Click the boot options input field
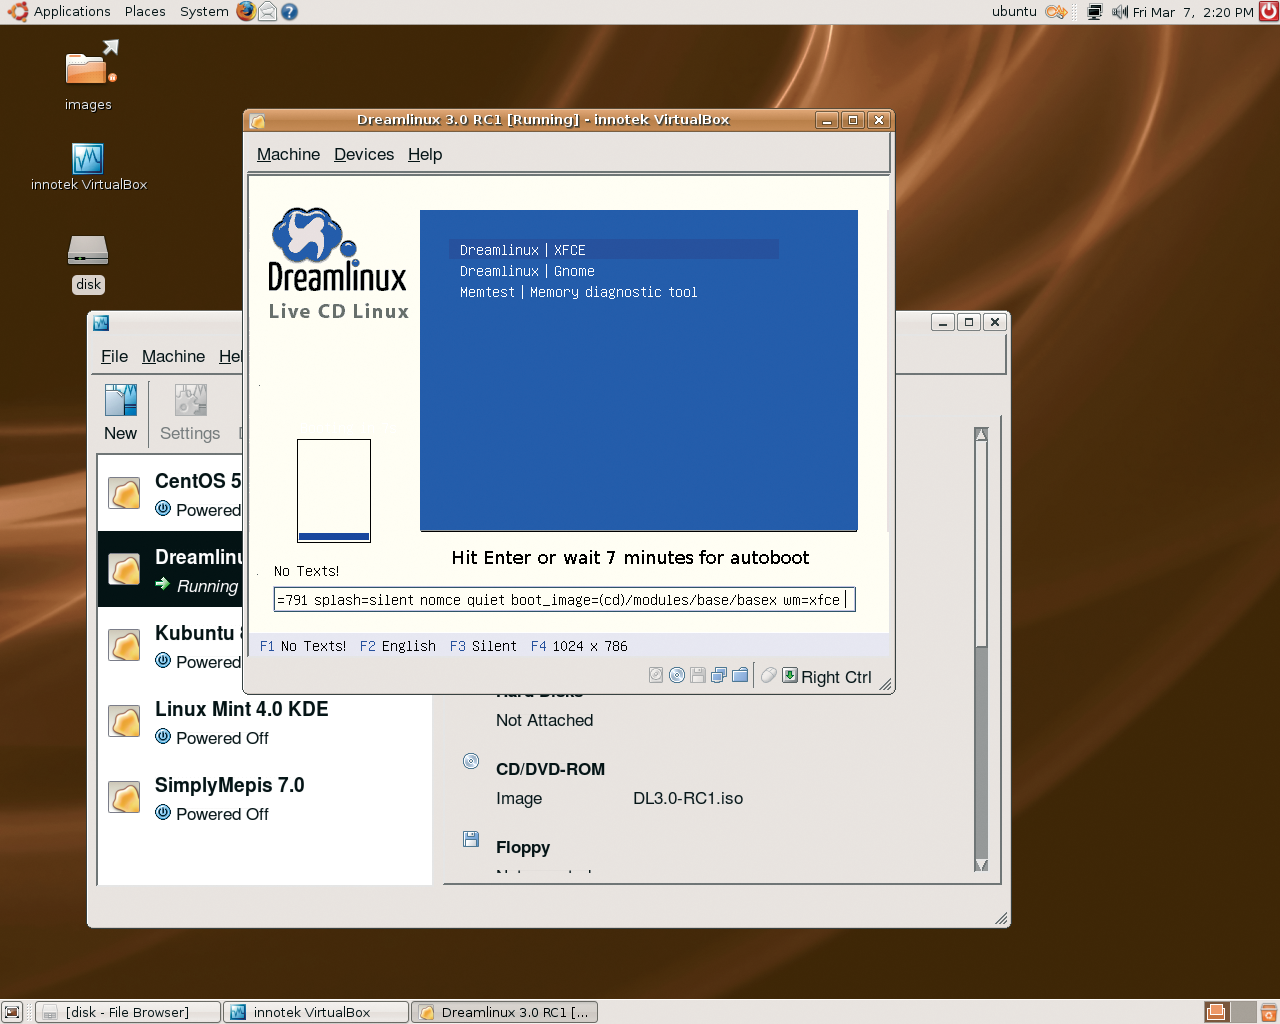Image resolution: width=1280 pixels, height=1024 pixels. click(x=564, y=599)
